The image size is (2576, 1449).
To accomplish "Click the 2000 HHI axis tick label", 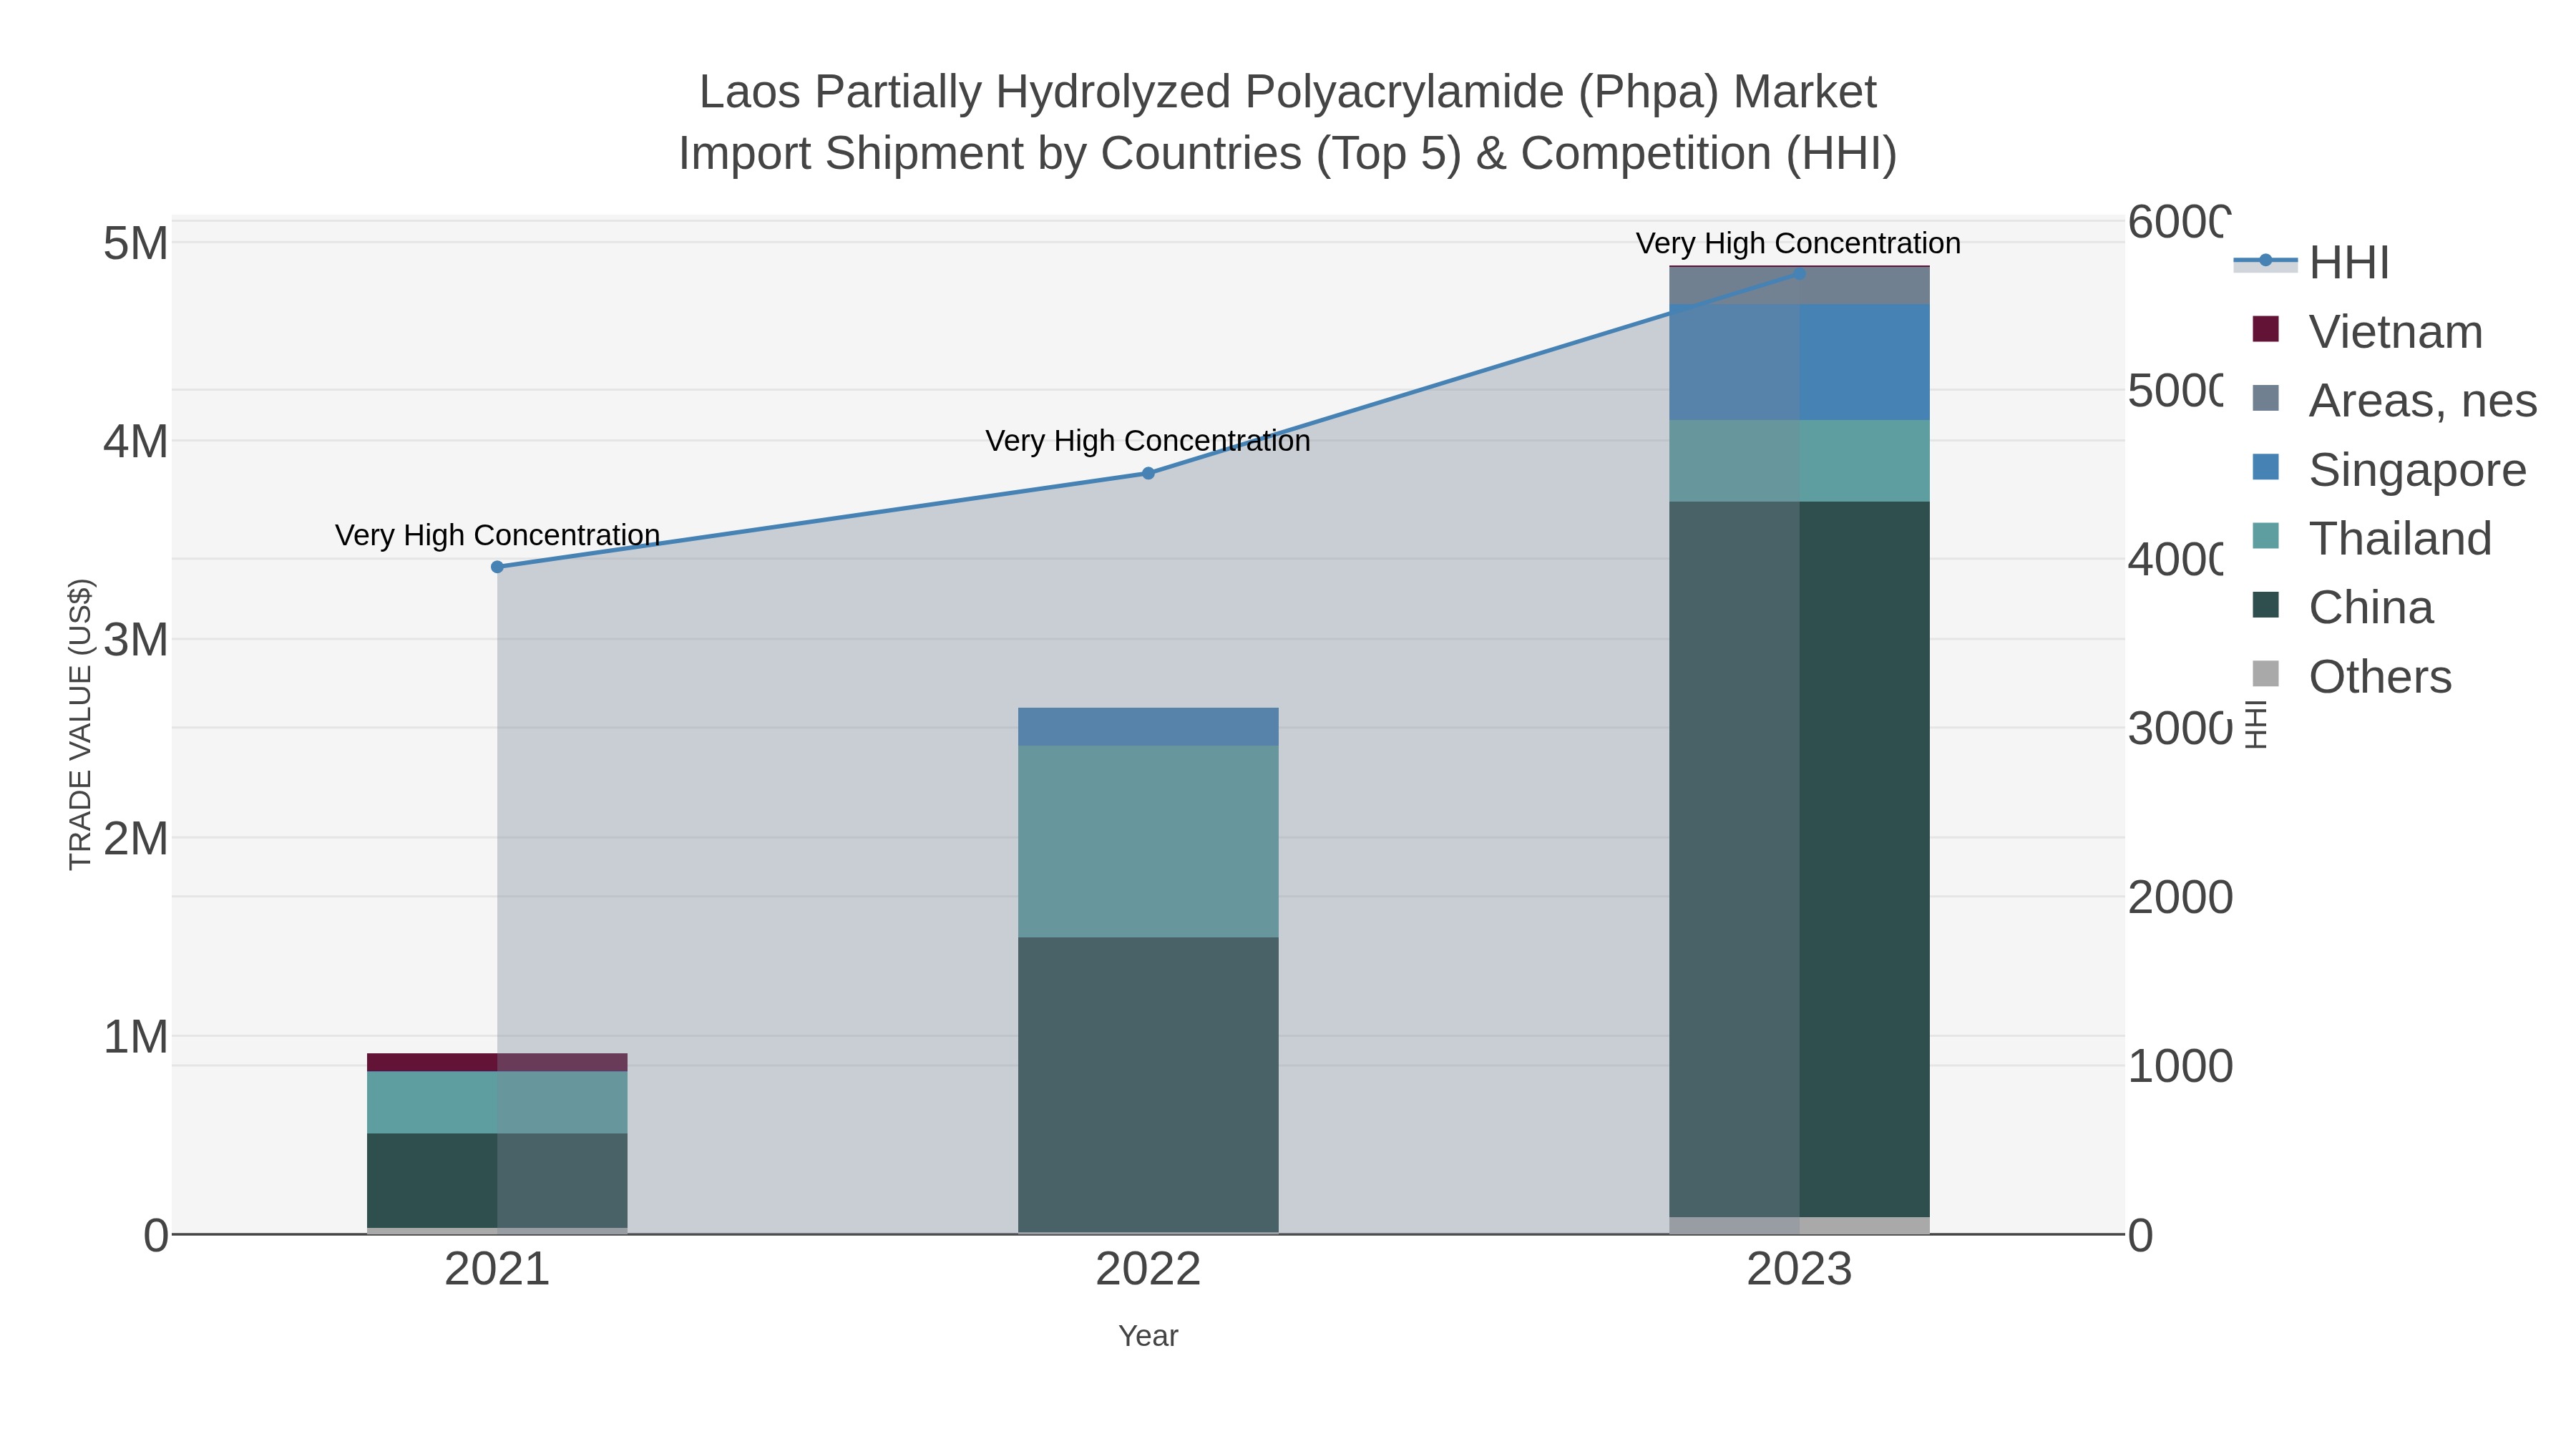I will pos(2180,898).
